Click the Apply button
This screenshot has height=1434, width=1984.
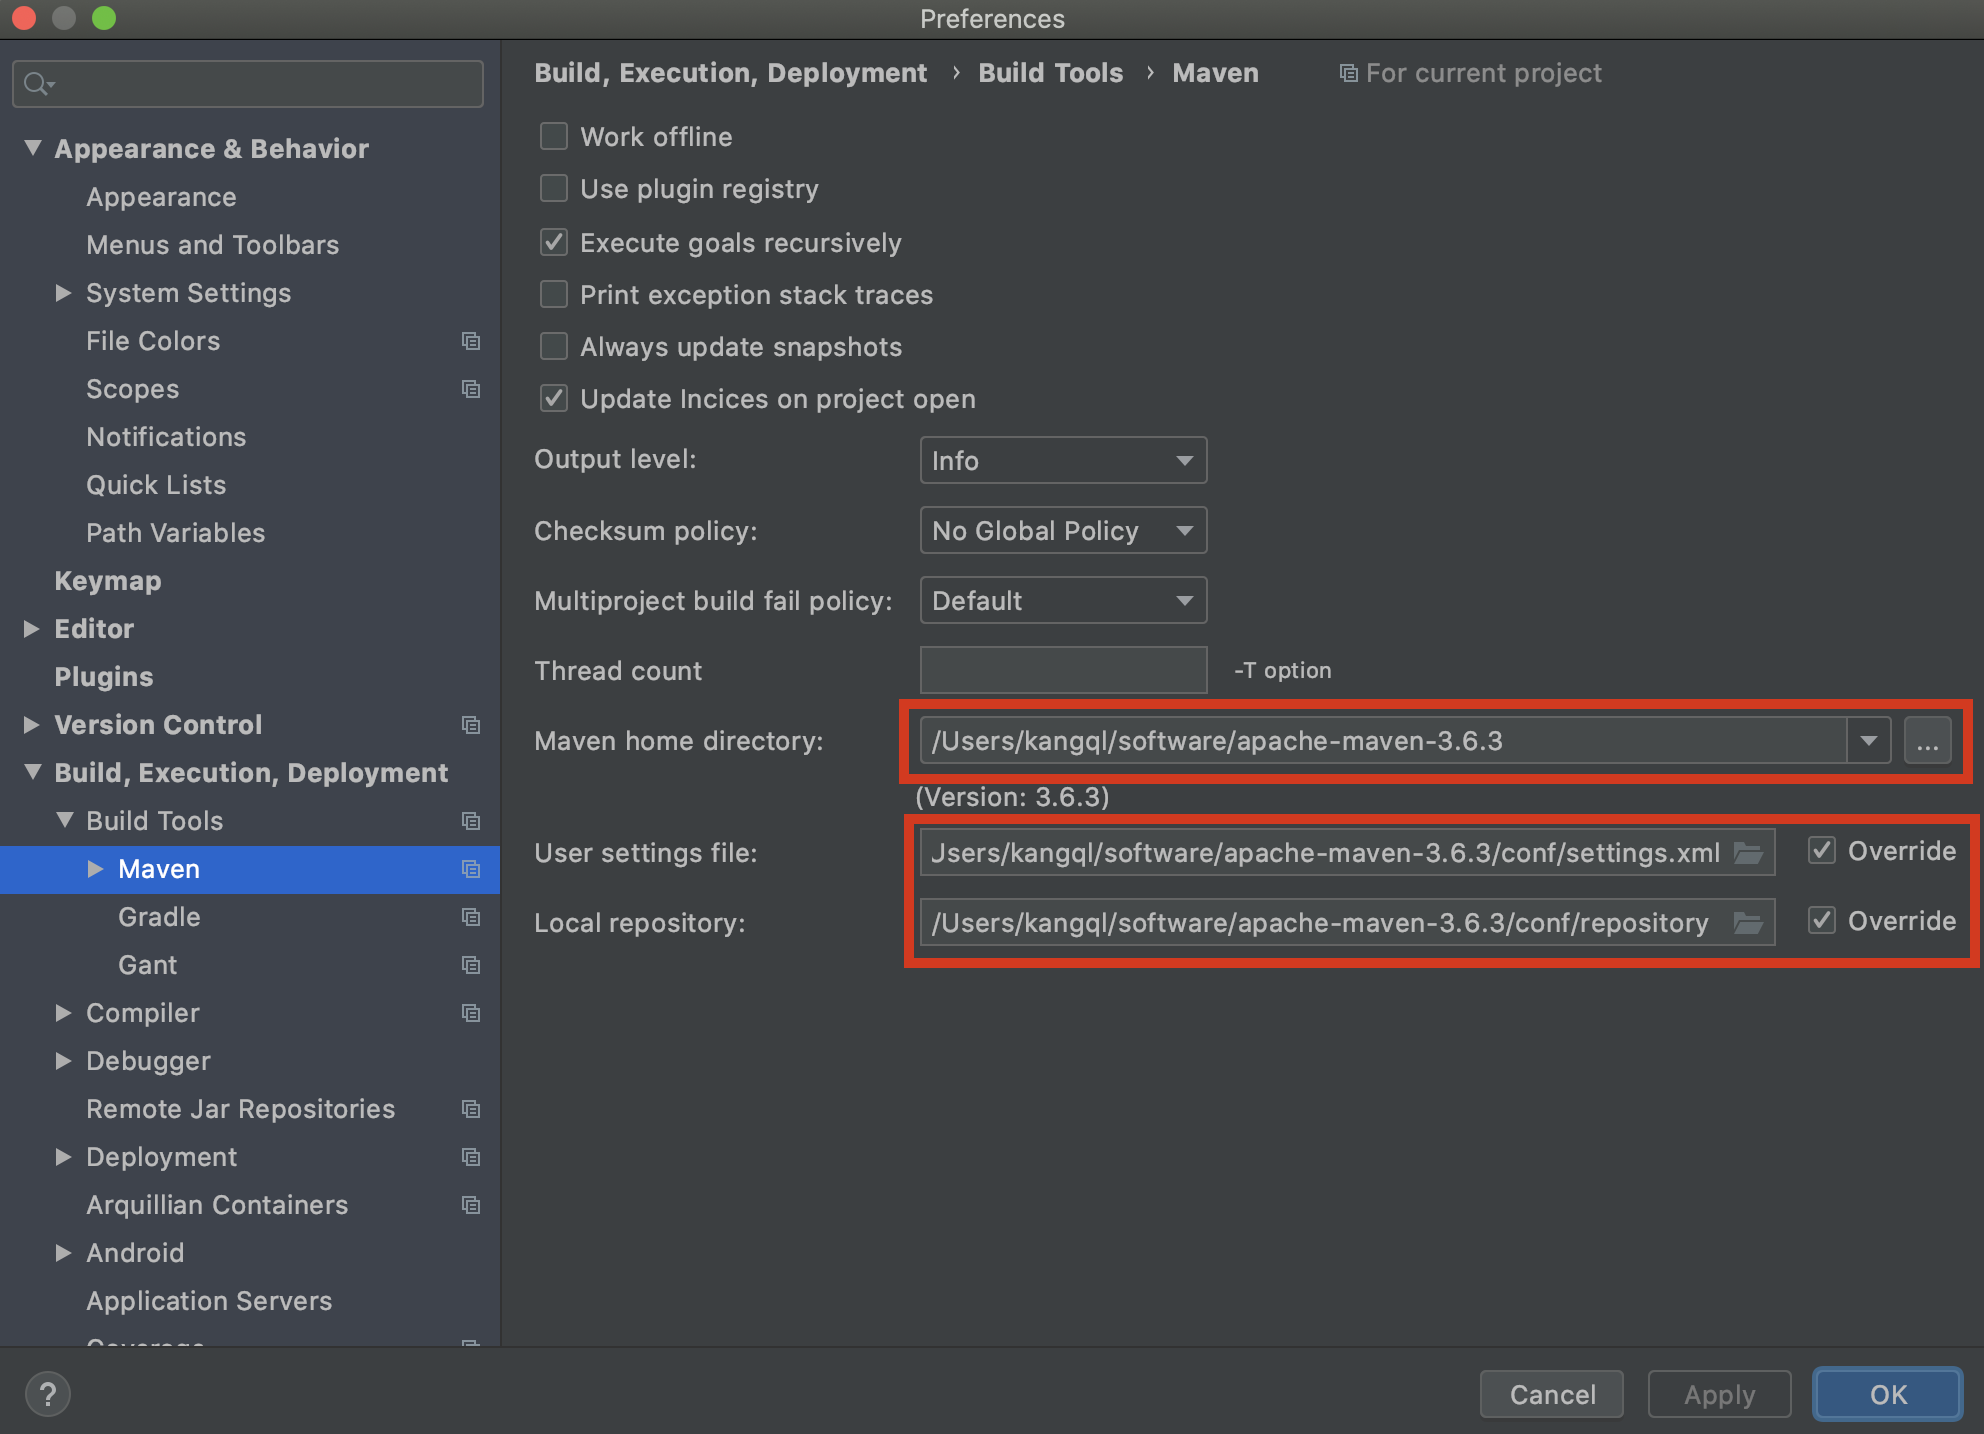coord(1718,1394)
